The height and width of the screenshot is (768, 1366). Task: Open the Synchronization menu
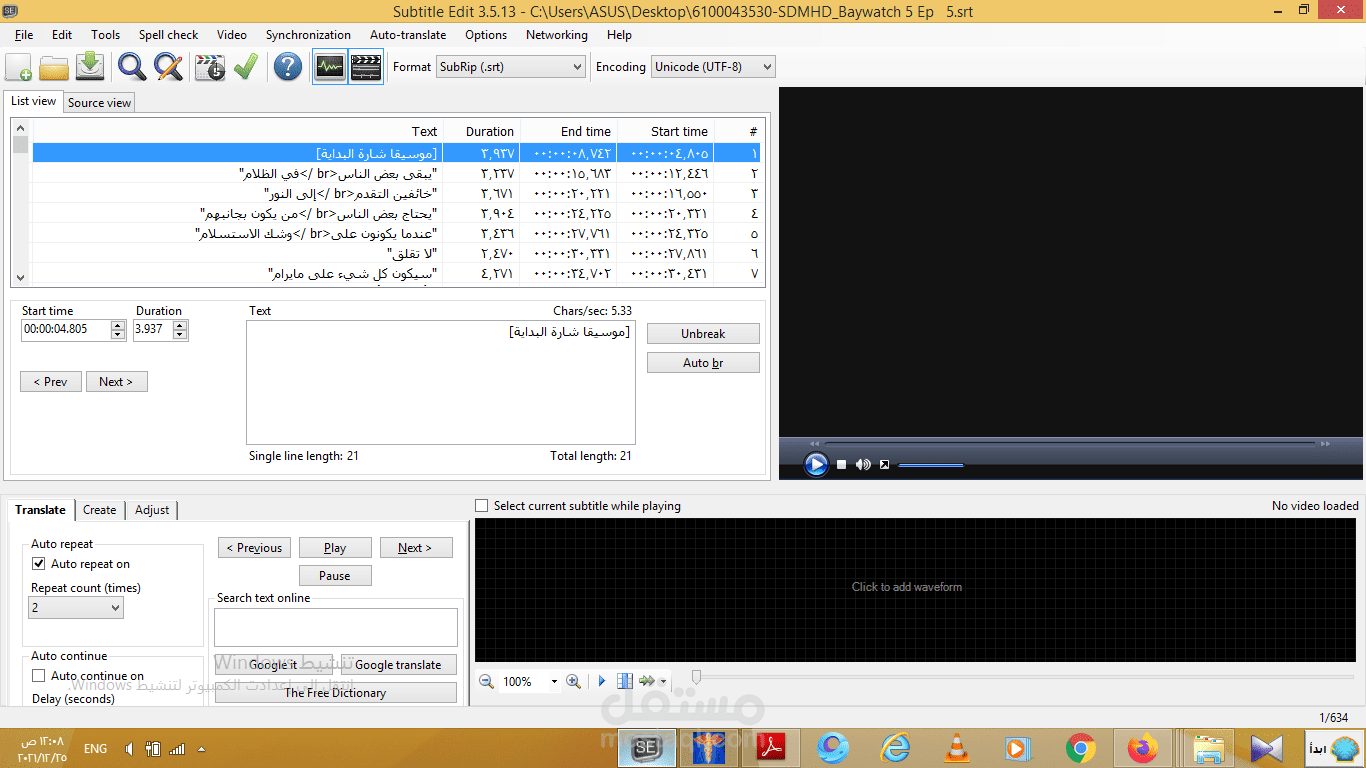pyautogui.click(x=308, y=35)
